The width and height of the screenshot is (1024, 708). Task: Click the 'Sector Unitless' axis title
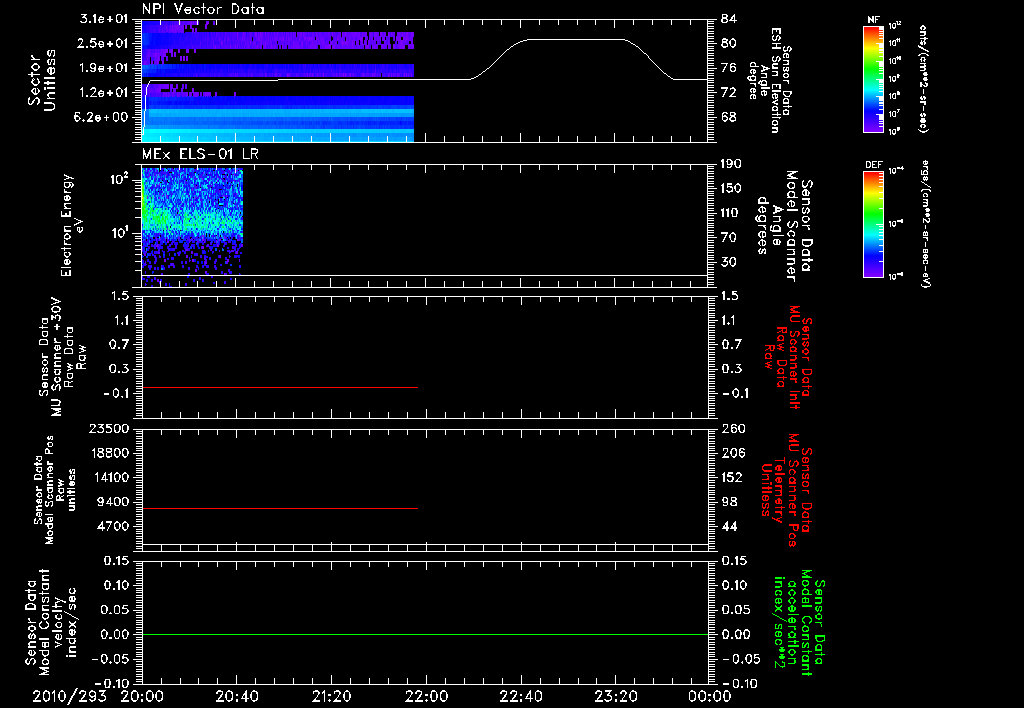point(41,80)
